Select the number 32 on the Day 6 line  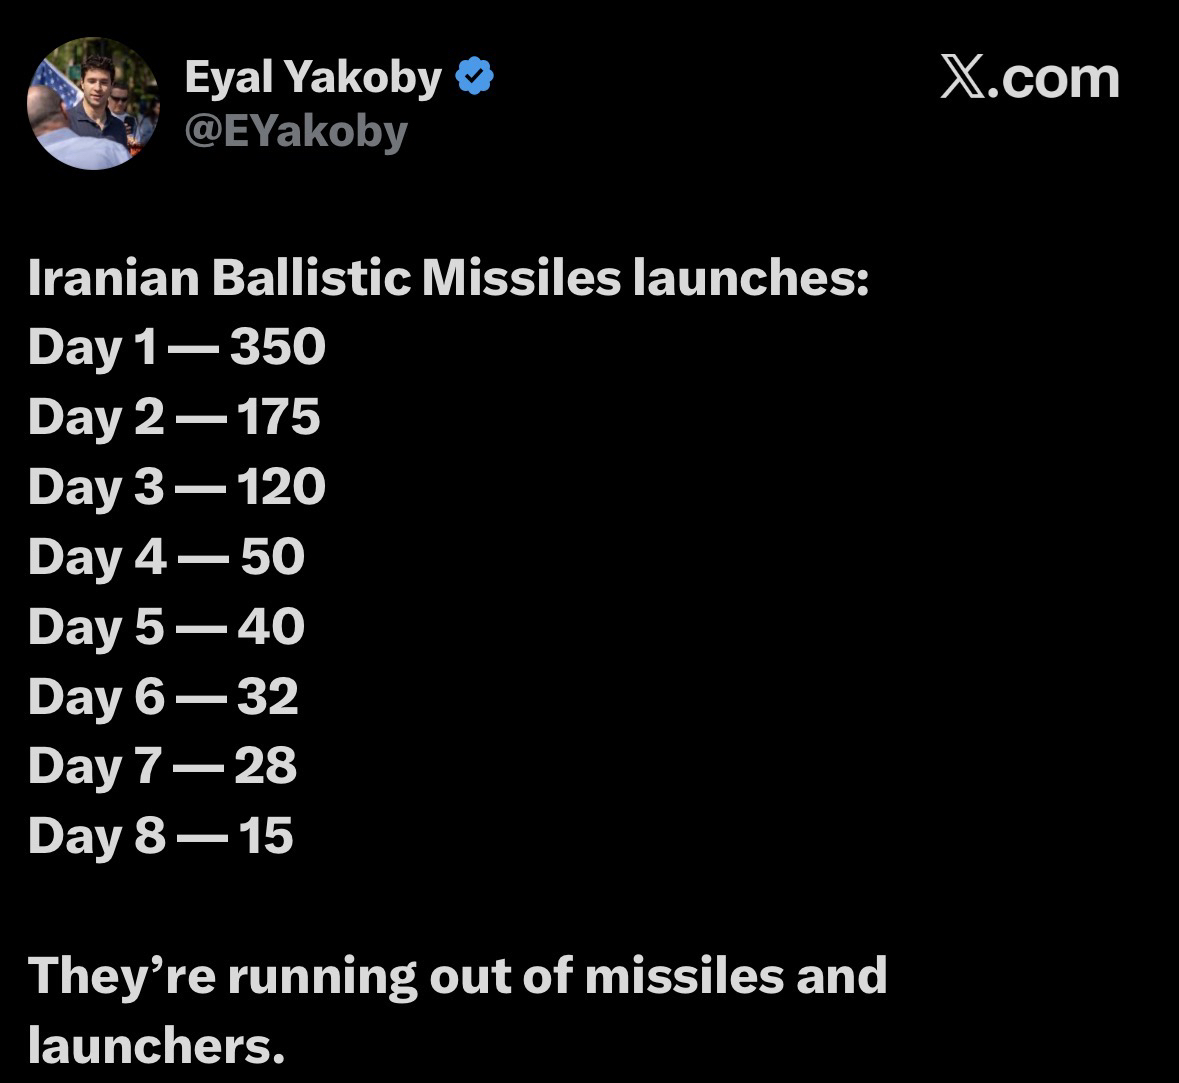[267, 697]
